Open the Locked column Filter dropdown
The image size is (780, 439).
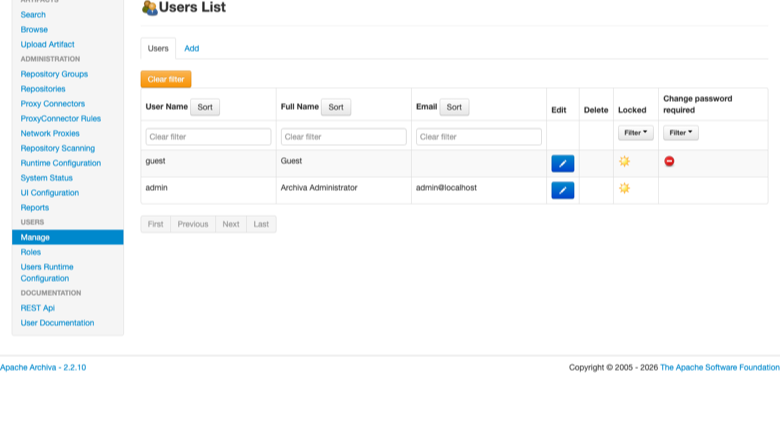pyautogui.click(x=635, y=133)
